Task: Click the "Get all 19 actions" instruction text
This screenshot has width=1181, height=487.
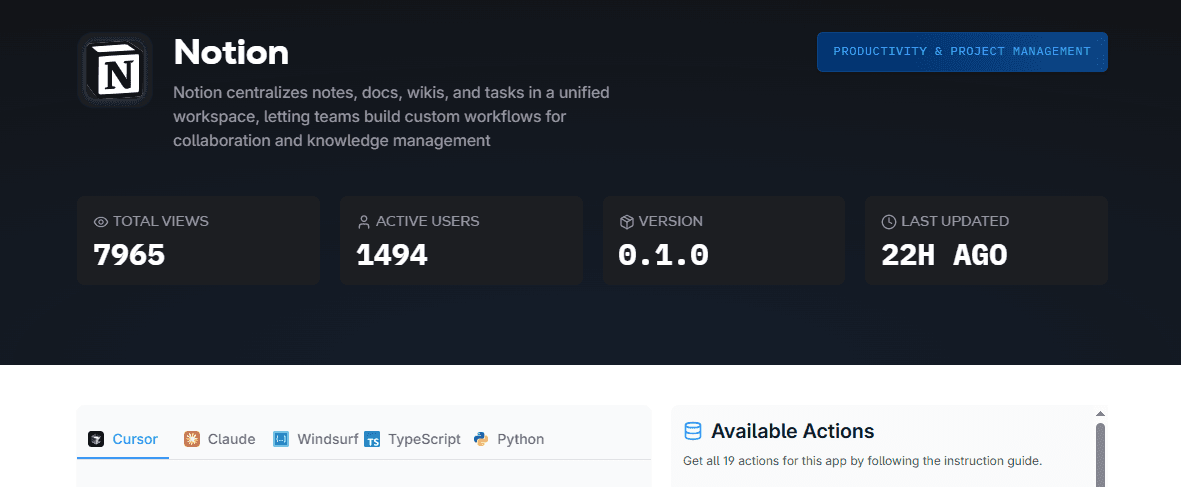Action: 862,461
